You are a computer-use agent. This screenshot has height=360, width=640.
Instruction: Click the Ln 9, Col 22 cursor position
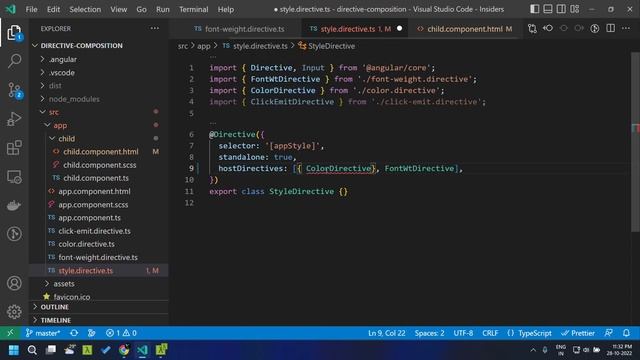click(x=387, y=333)
